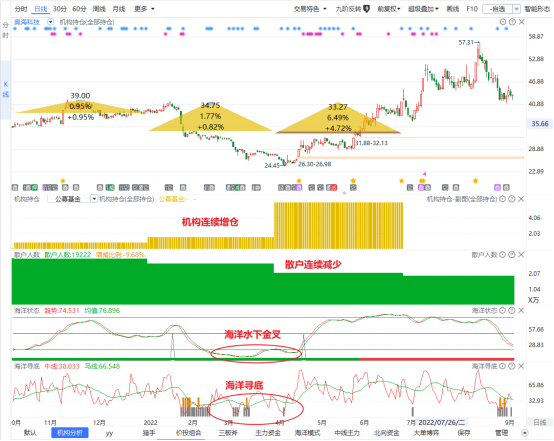The image size is (554, 441).
Task: Open the F10 company info page
Action: (472, 9)
